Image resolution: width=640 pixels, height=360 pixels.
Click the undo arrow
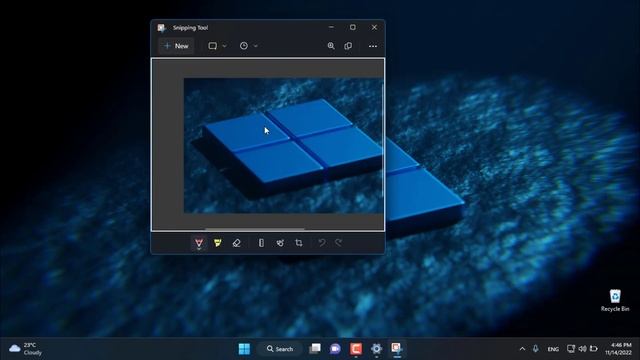pyautogui.click(x=322, y=243)
